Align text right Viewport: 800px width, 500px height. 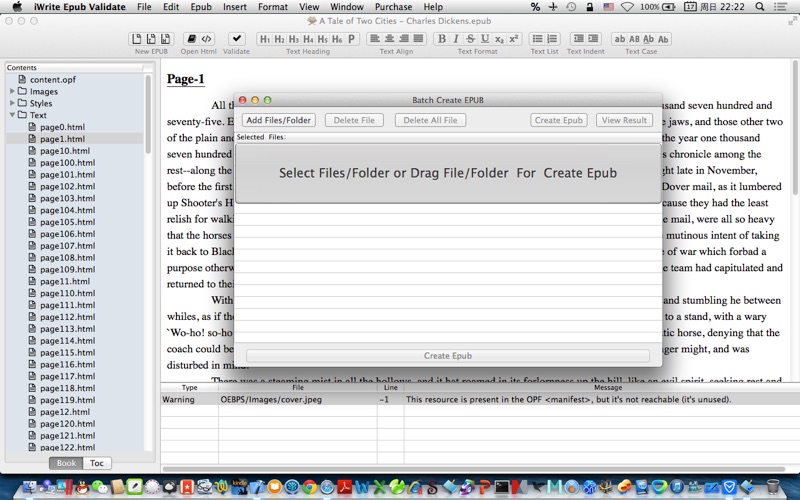tap(404, 39)
